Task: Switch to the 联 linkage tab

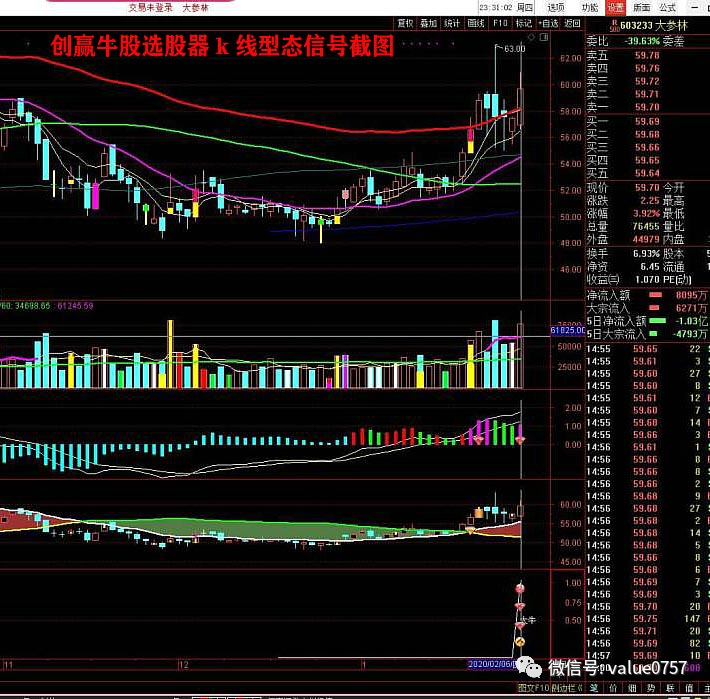Action: 670,688
